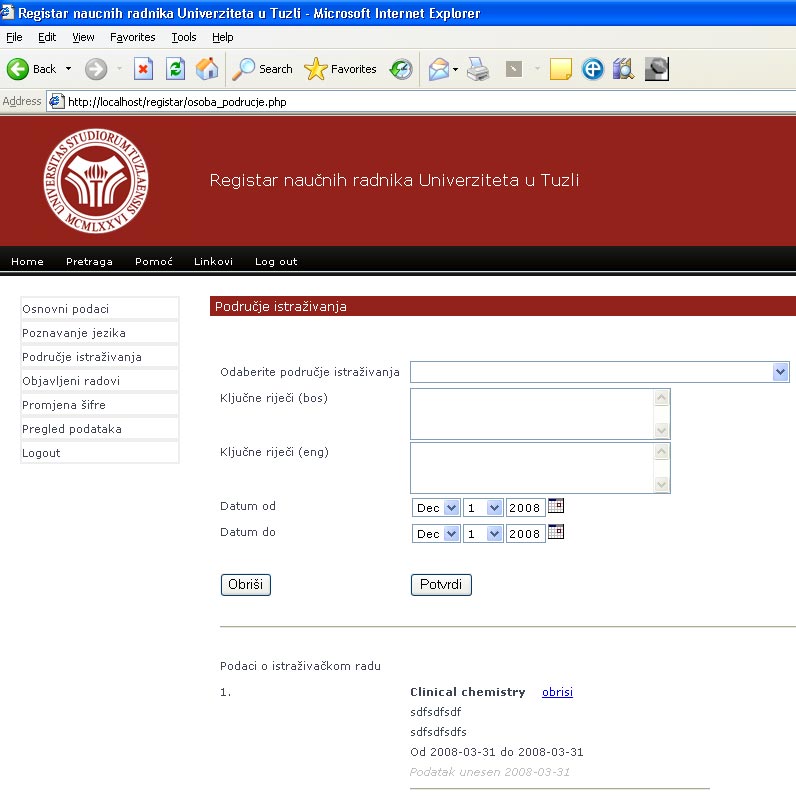
Task: Click the Stop page loading icon
Action: coord(143,69)
